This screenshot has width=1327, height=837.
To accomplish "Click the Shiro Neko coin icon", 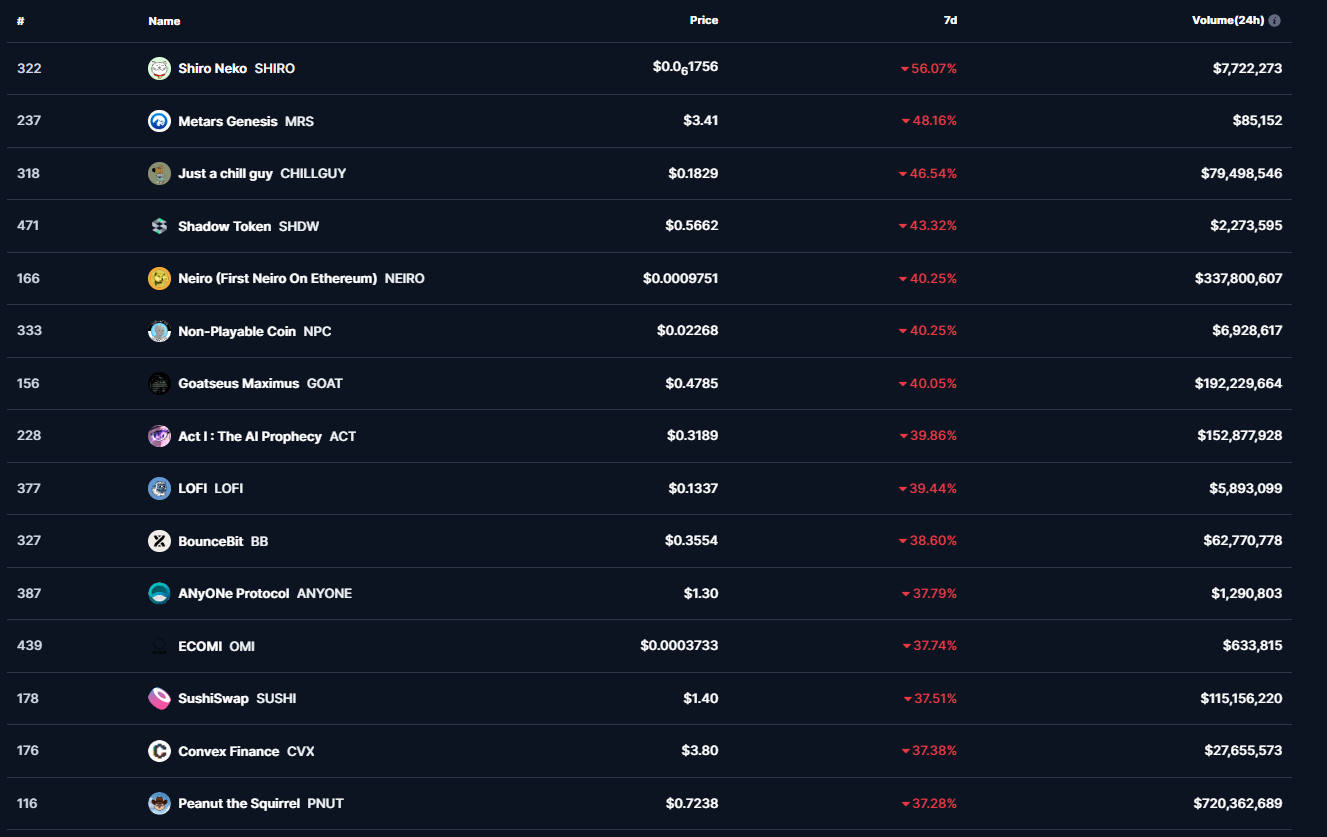I will [x=159, y=68].
